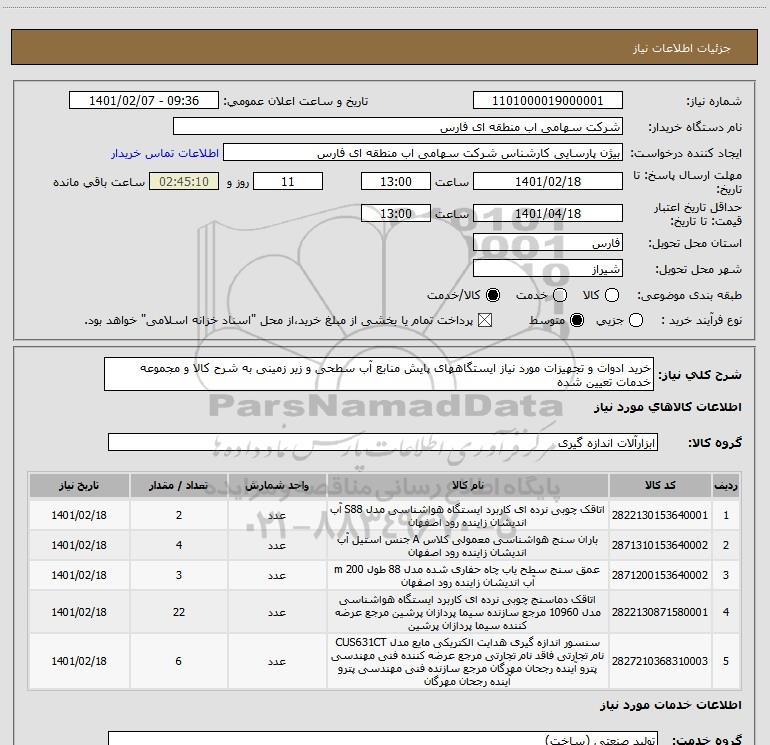Click the price validity date 1401/04/18 field
Screen dimensions: 770x745
[548, 213]
